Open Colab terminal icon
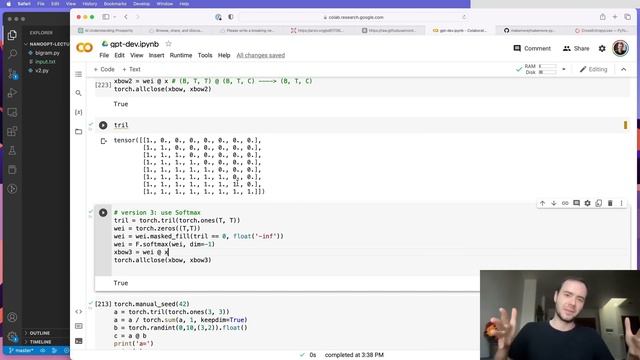The height and width of the screenshot is (360, 640). 79,341
